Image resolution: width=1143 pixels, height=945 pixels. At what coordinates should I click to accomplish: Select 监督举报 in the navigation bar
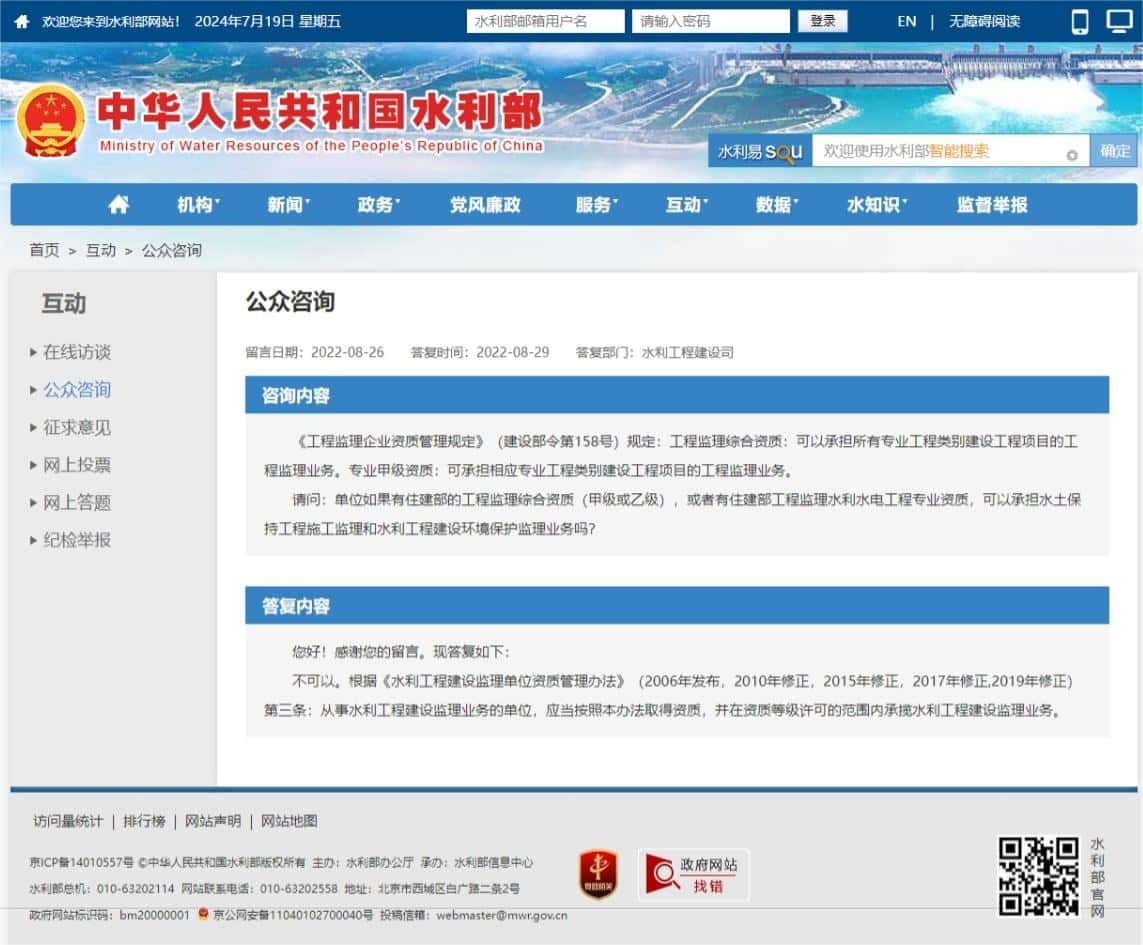pos(991,205)
